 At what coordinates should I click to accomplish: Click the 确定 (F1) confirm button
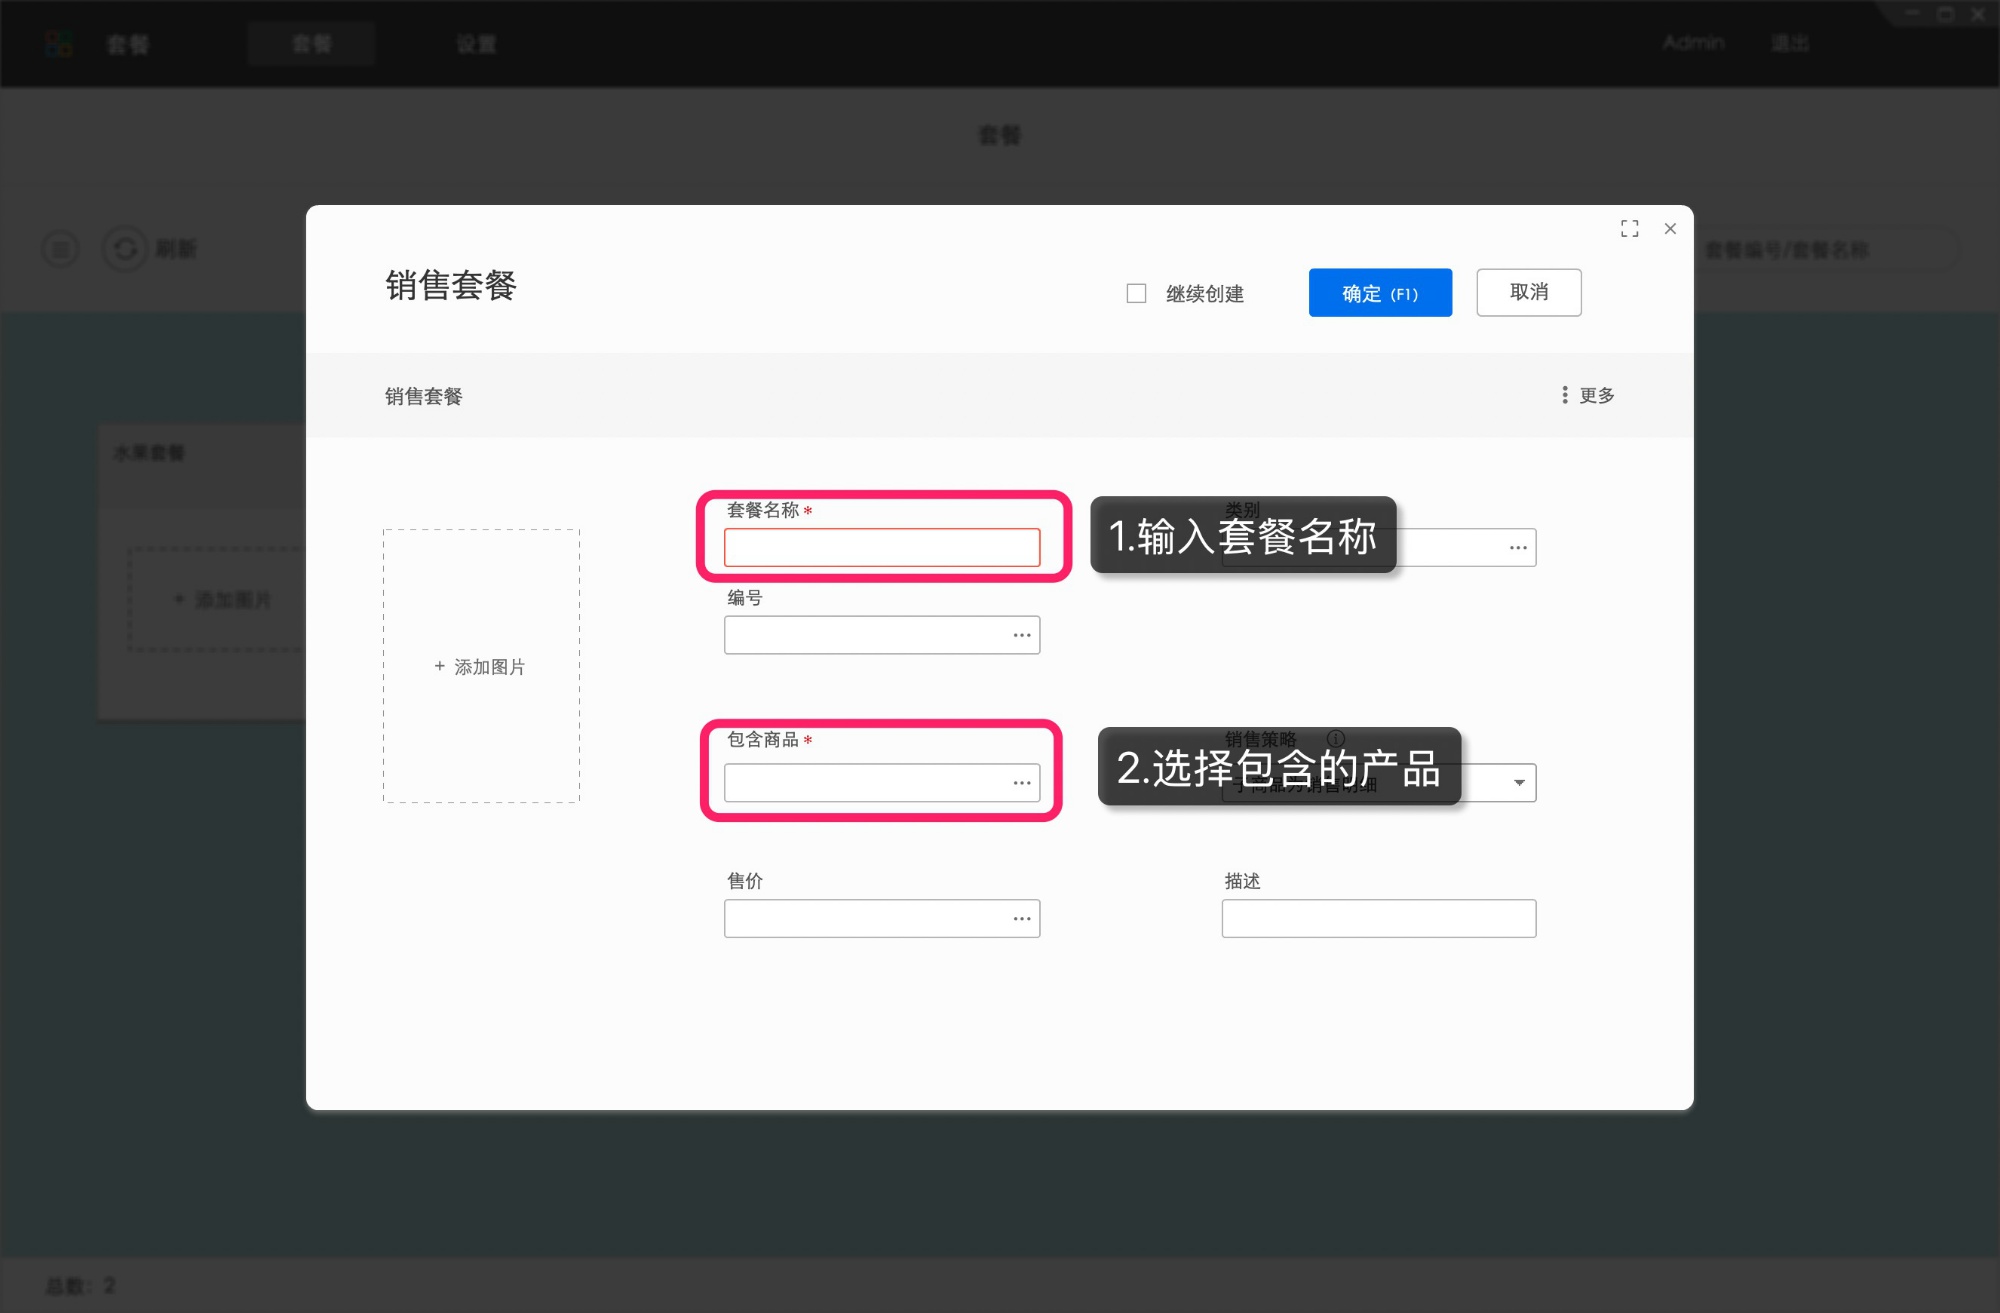[x=1379, y=292]
